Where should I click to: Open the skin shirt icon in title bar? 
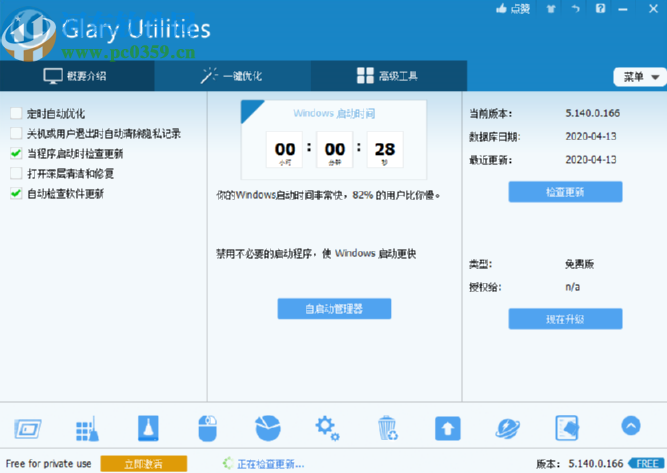[x=551, y=9]
